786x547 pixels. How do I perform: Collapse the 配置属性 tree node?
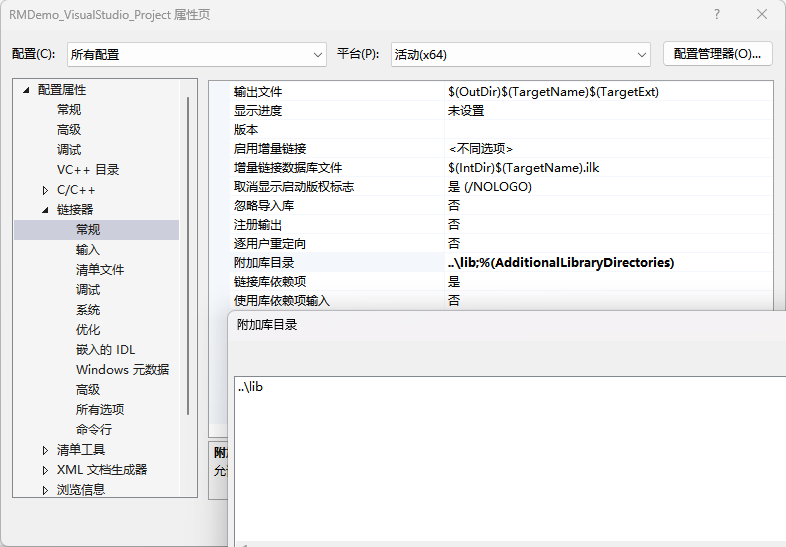[x=27, y=90]
